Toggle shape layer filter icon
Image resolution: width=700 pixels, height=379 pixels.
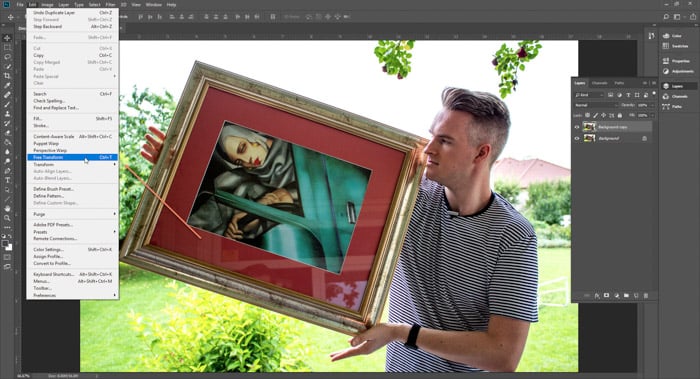pos(637,95)
